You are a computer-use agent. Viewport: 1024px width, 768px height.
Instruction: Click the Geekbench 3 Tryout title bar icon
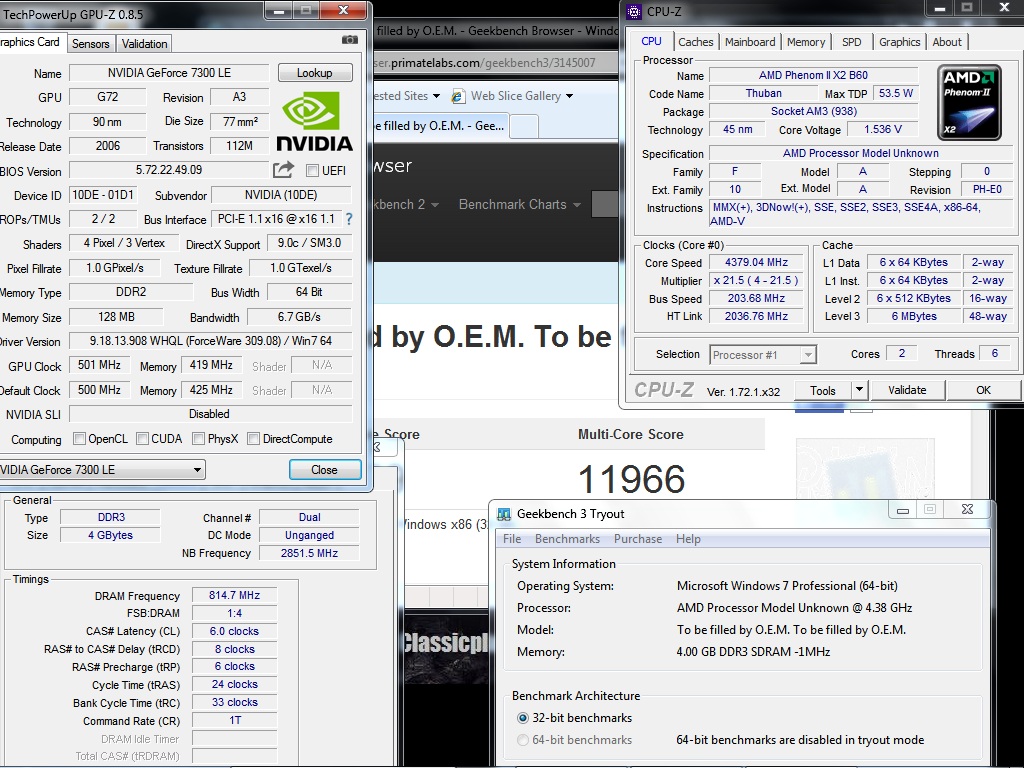pos(504,514)
